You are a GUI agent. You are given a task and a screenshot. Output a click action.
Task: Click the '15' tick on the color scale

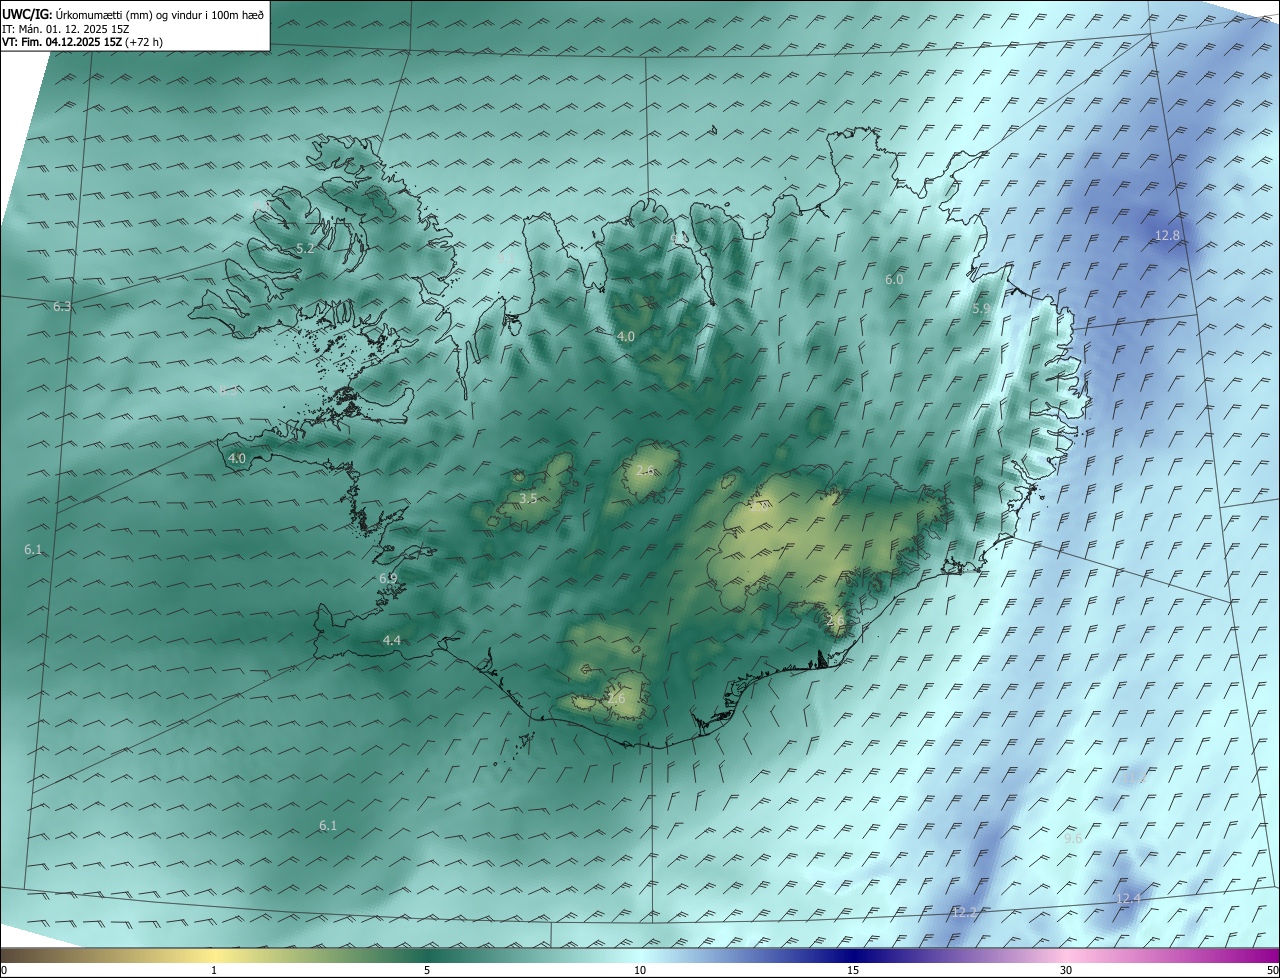[853, 970]
